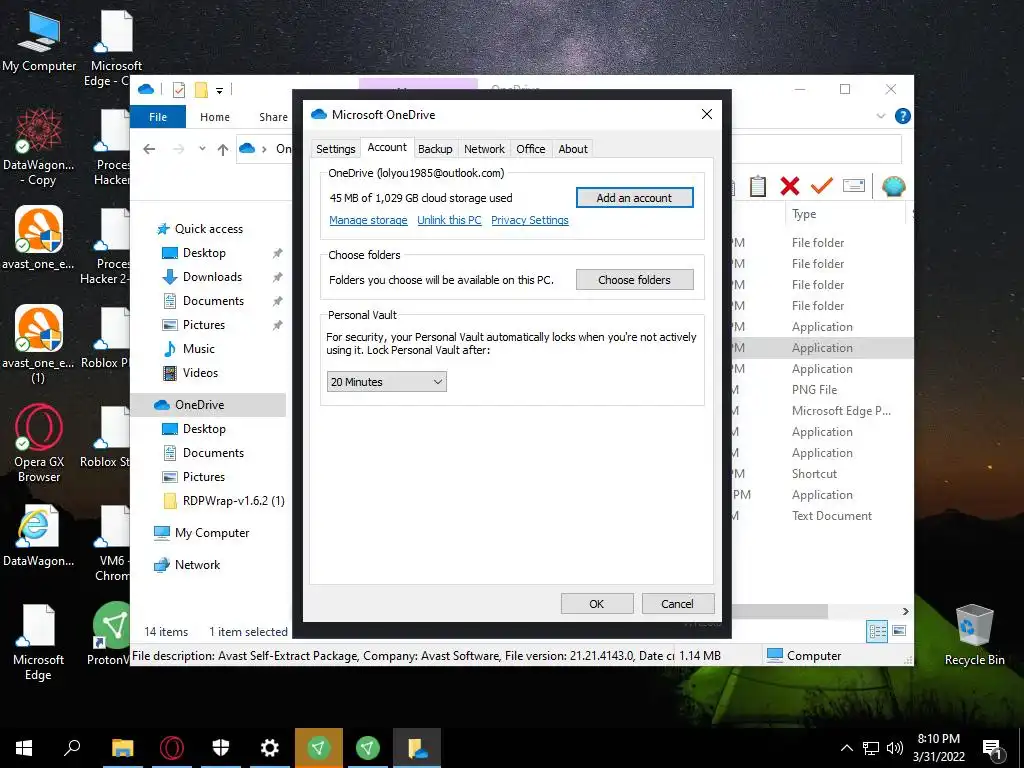Open Settings gear on the taskbar
The width and height of the screenshot is (1024, 768).
(x=270, y=748)
